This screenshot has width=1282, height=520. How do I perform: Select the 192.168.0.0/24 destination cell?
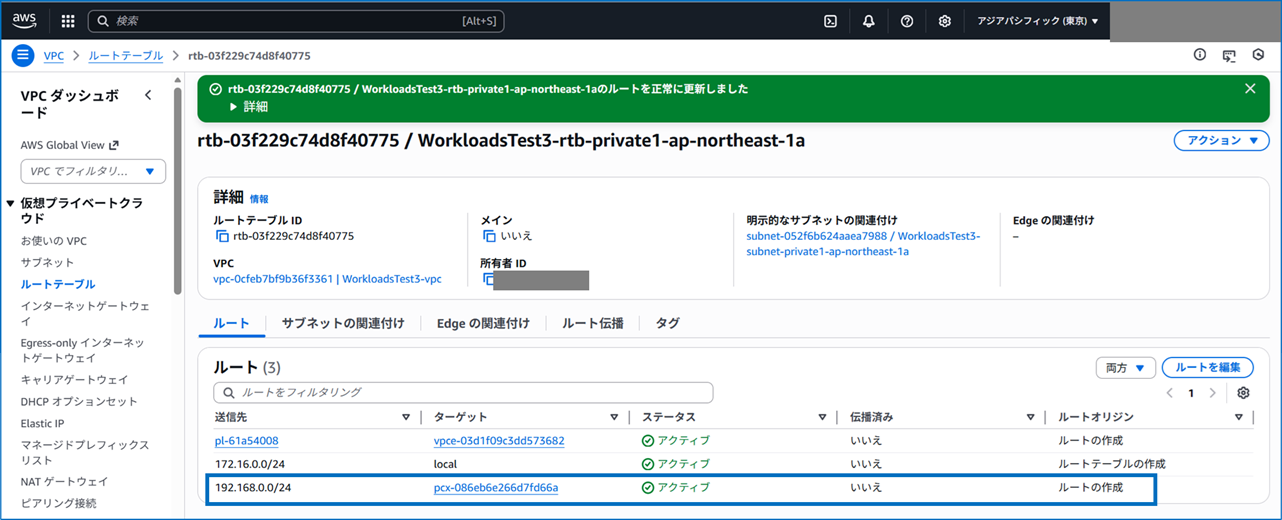[x=252, y=488]
